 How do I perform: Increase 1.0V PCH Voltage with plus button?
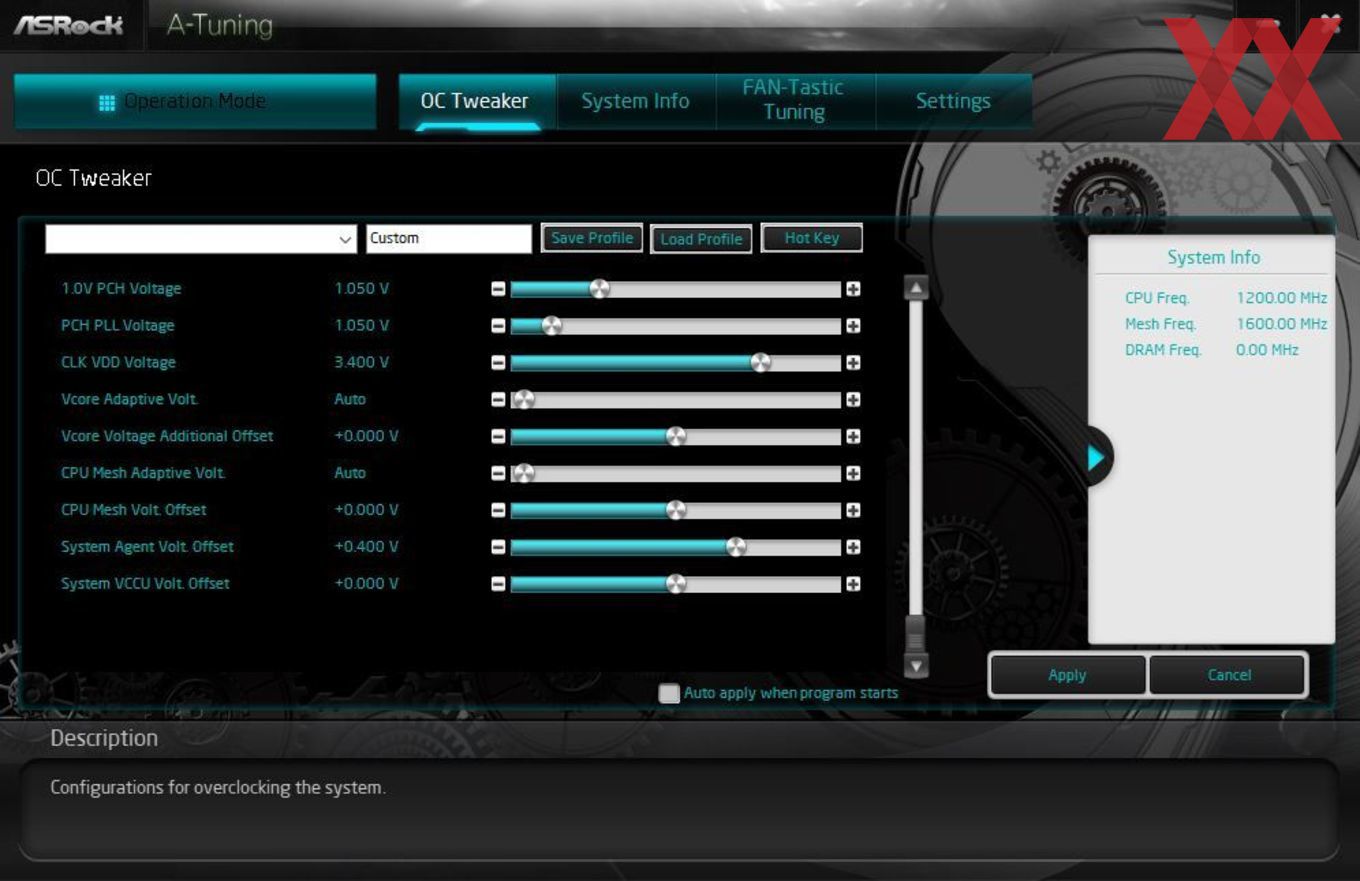pos(853,289)
